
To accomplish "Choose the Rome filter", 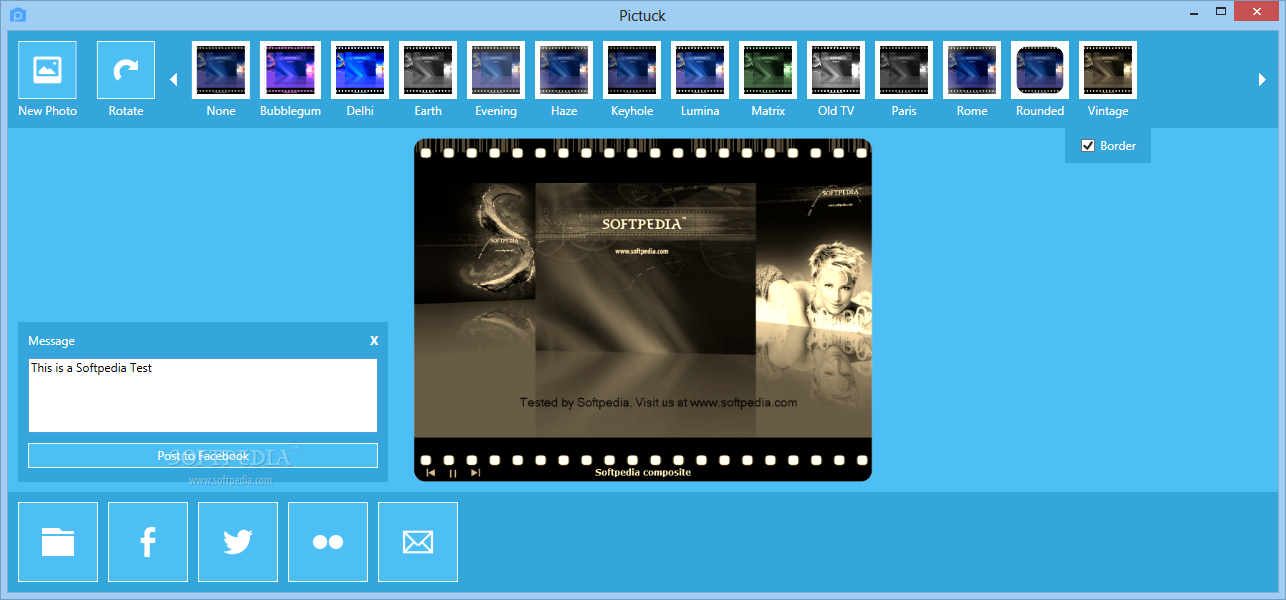I will pyautogui.click(x=972, y=70).
